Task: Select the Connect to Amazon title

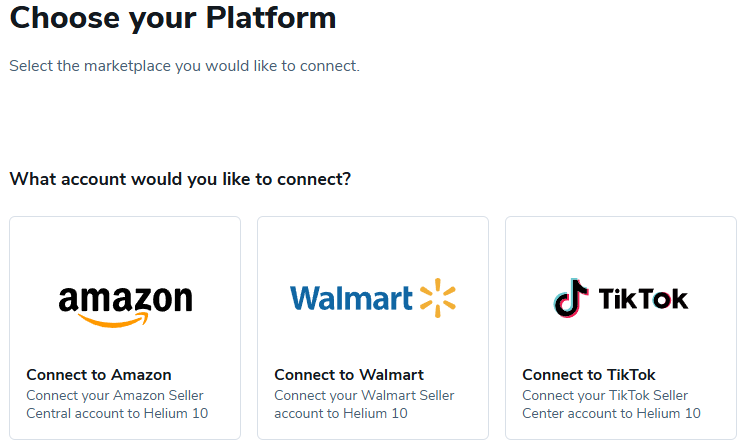Action: (99, 375)
